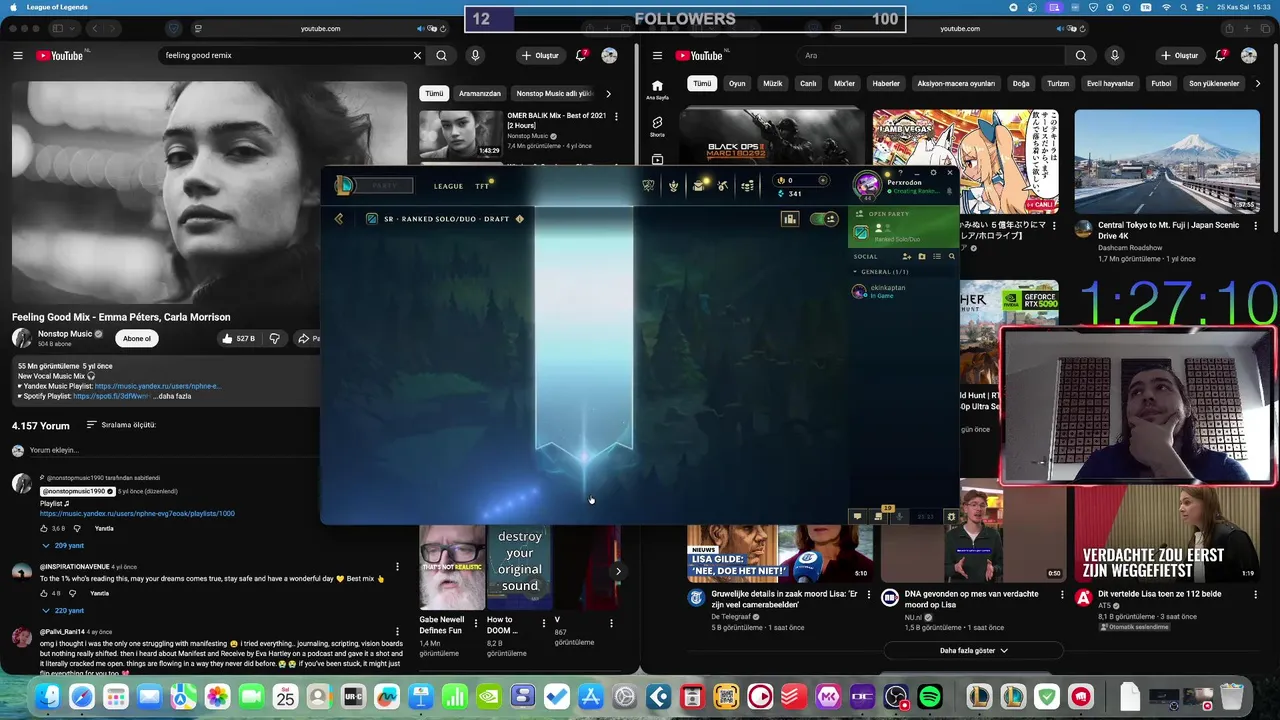The height and width of the screenshot is (720, 1280).
Task: Select the Müzik chip in right YouTube
Action: click(773, 84)
